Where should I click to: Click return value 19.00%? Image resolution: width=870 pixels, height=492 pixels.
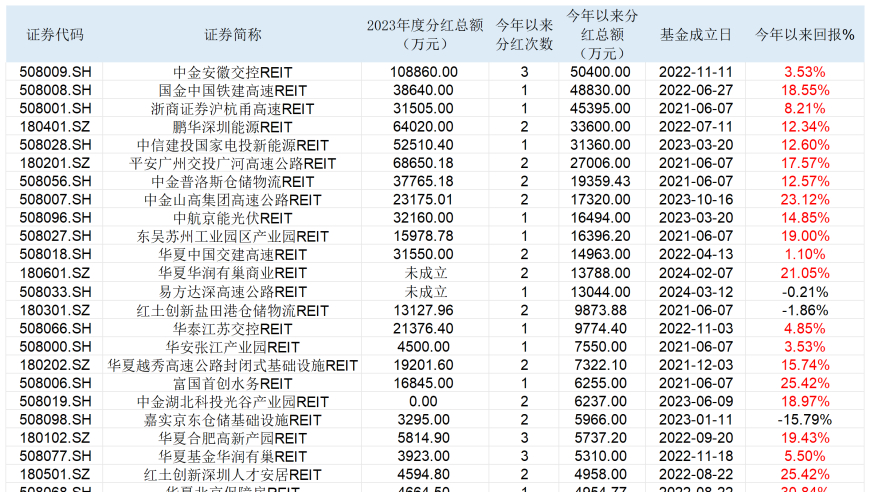(805, 237)
